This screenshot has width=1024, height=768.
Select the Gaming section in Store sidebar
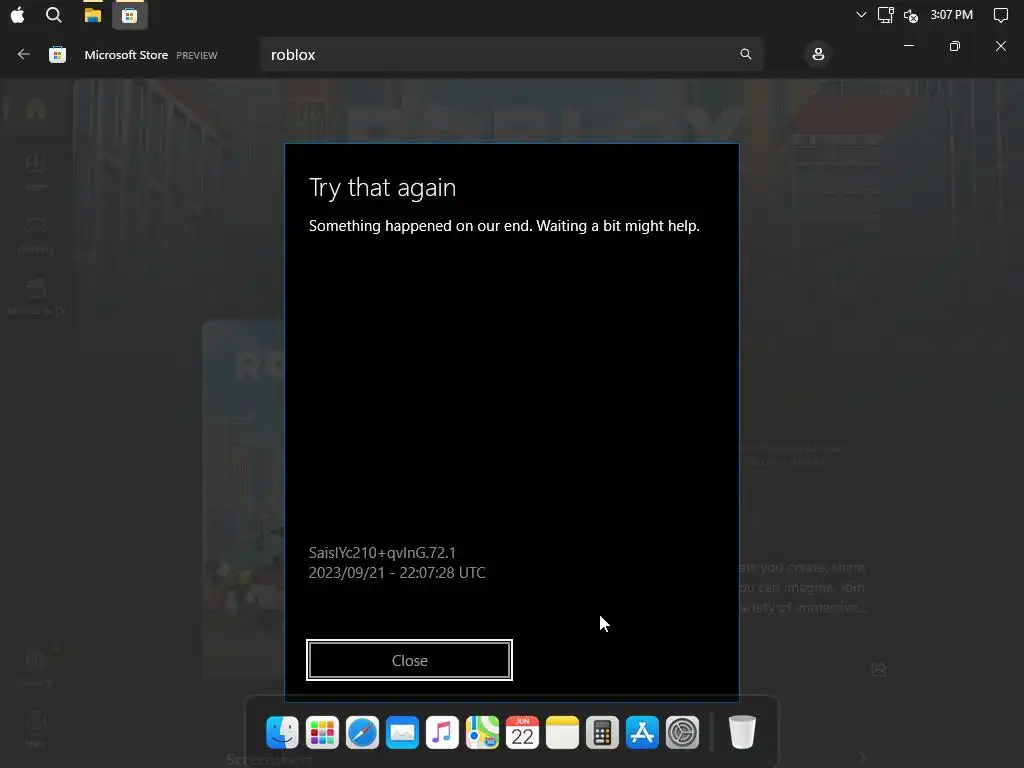36,234
